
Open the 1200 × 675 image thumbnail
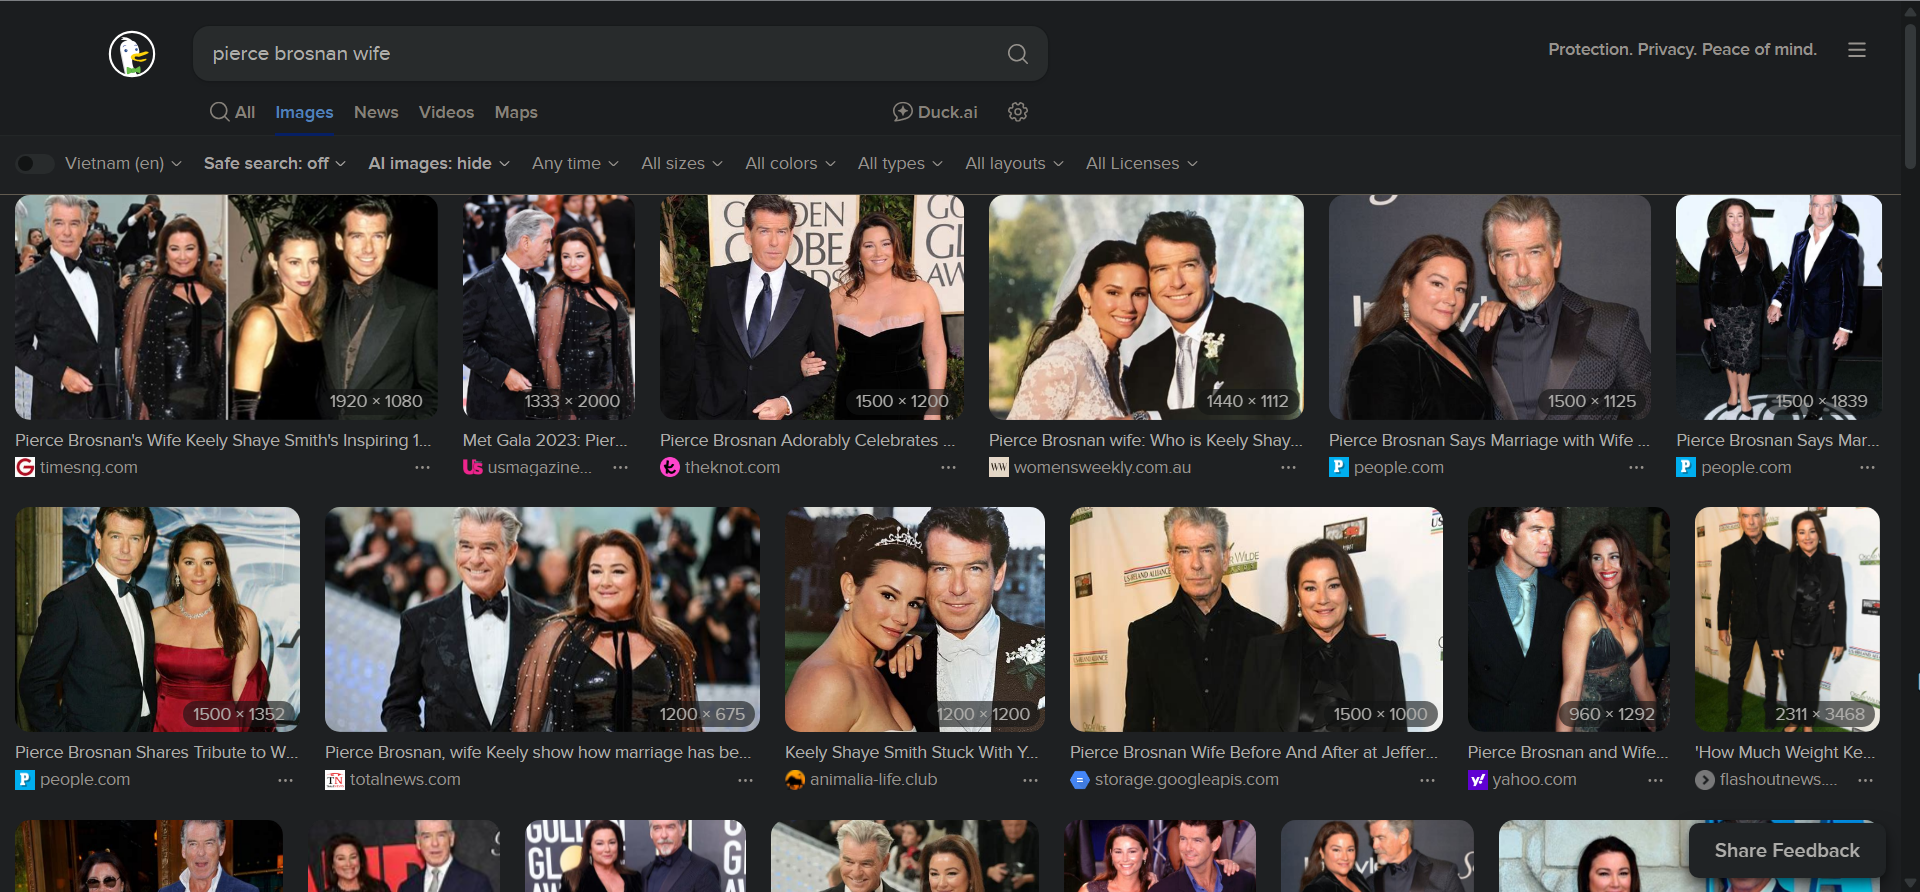pos(542,619)
